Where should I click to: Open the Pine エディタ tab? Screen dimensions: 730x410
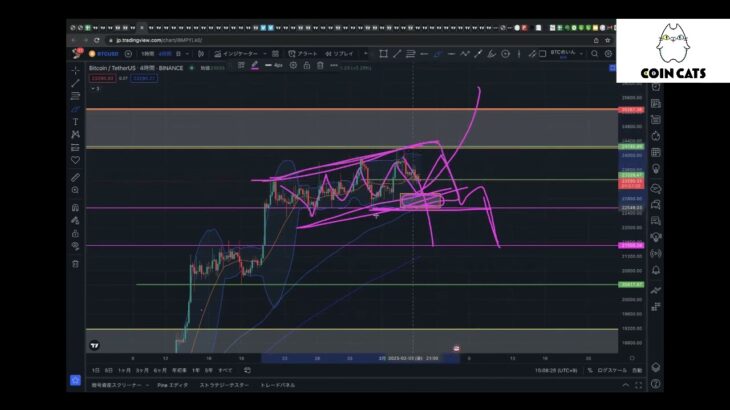tap(173, 385)
